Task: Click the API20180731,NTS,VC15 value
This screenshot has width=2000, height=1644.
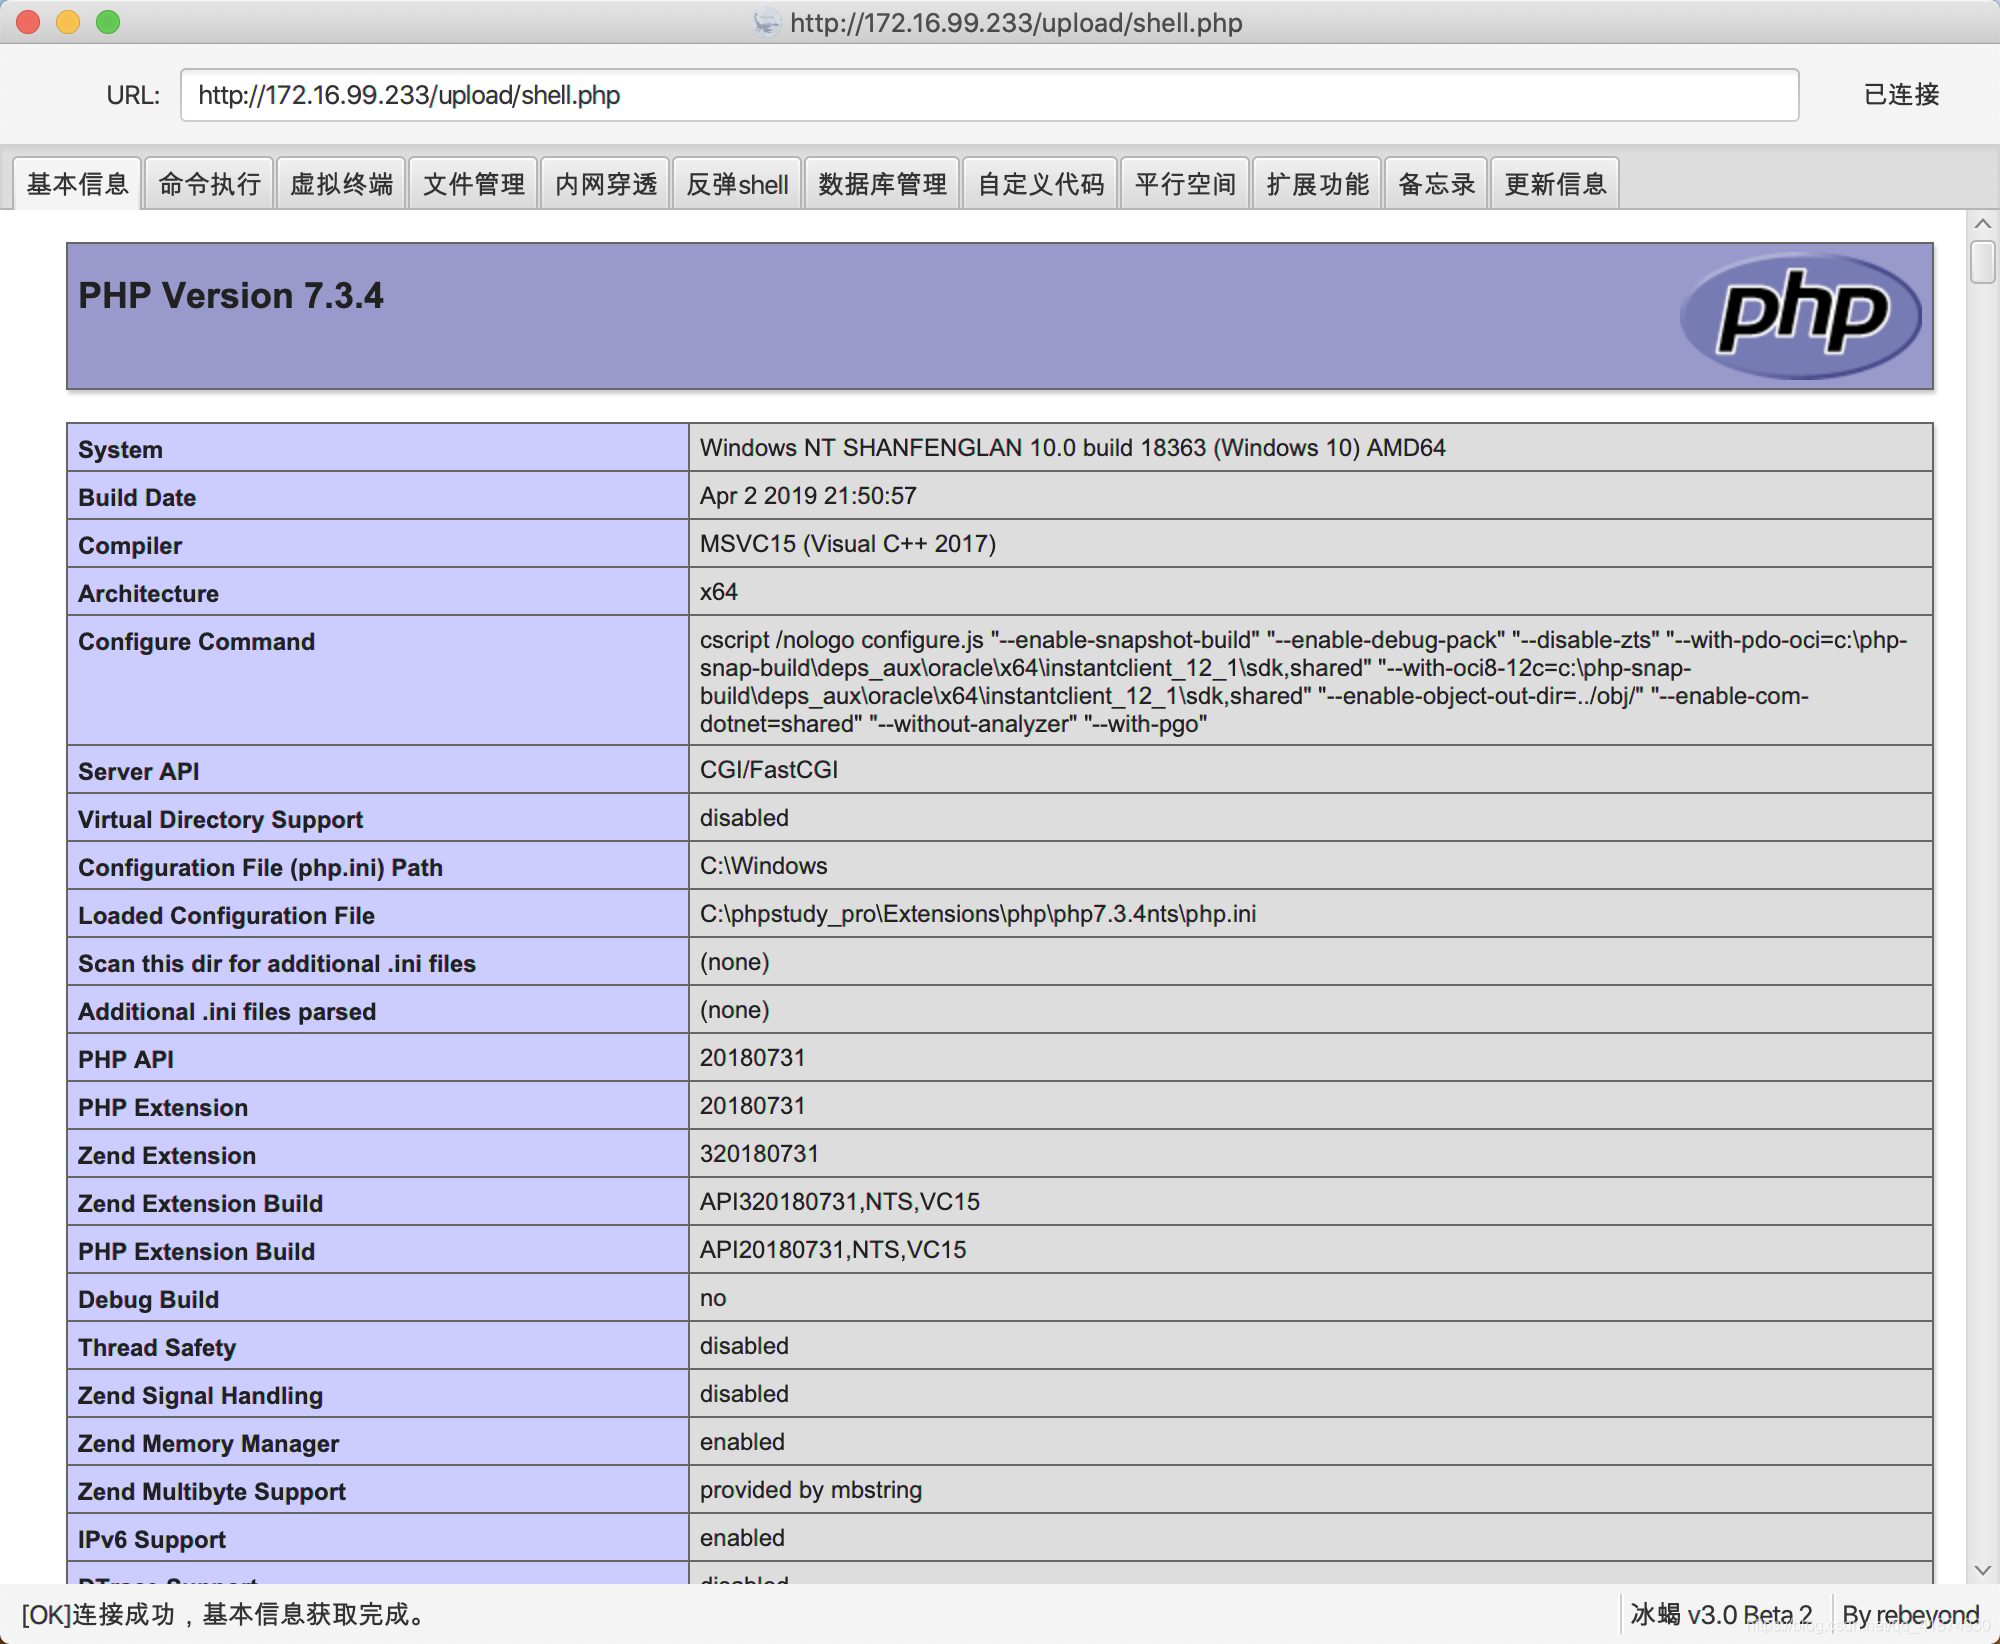Action: 833,1250
